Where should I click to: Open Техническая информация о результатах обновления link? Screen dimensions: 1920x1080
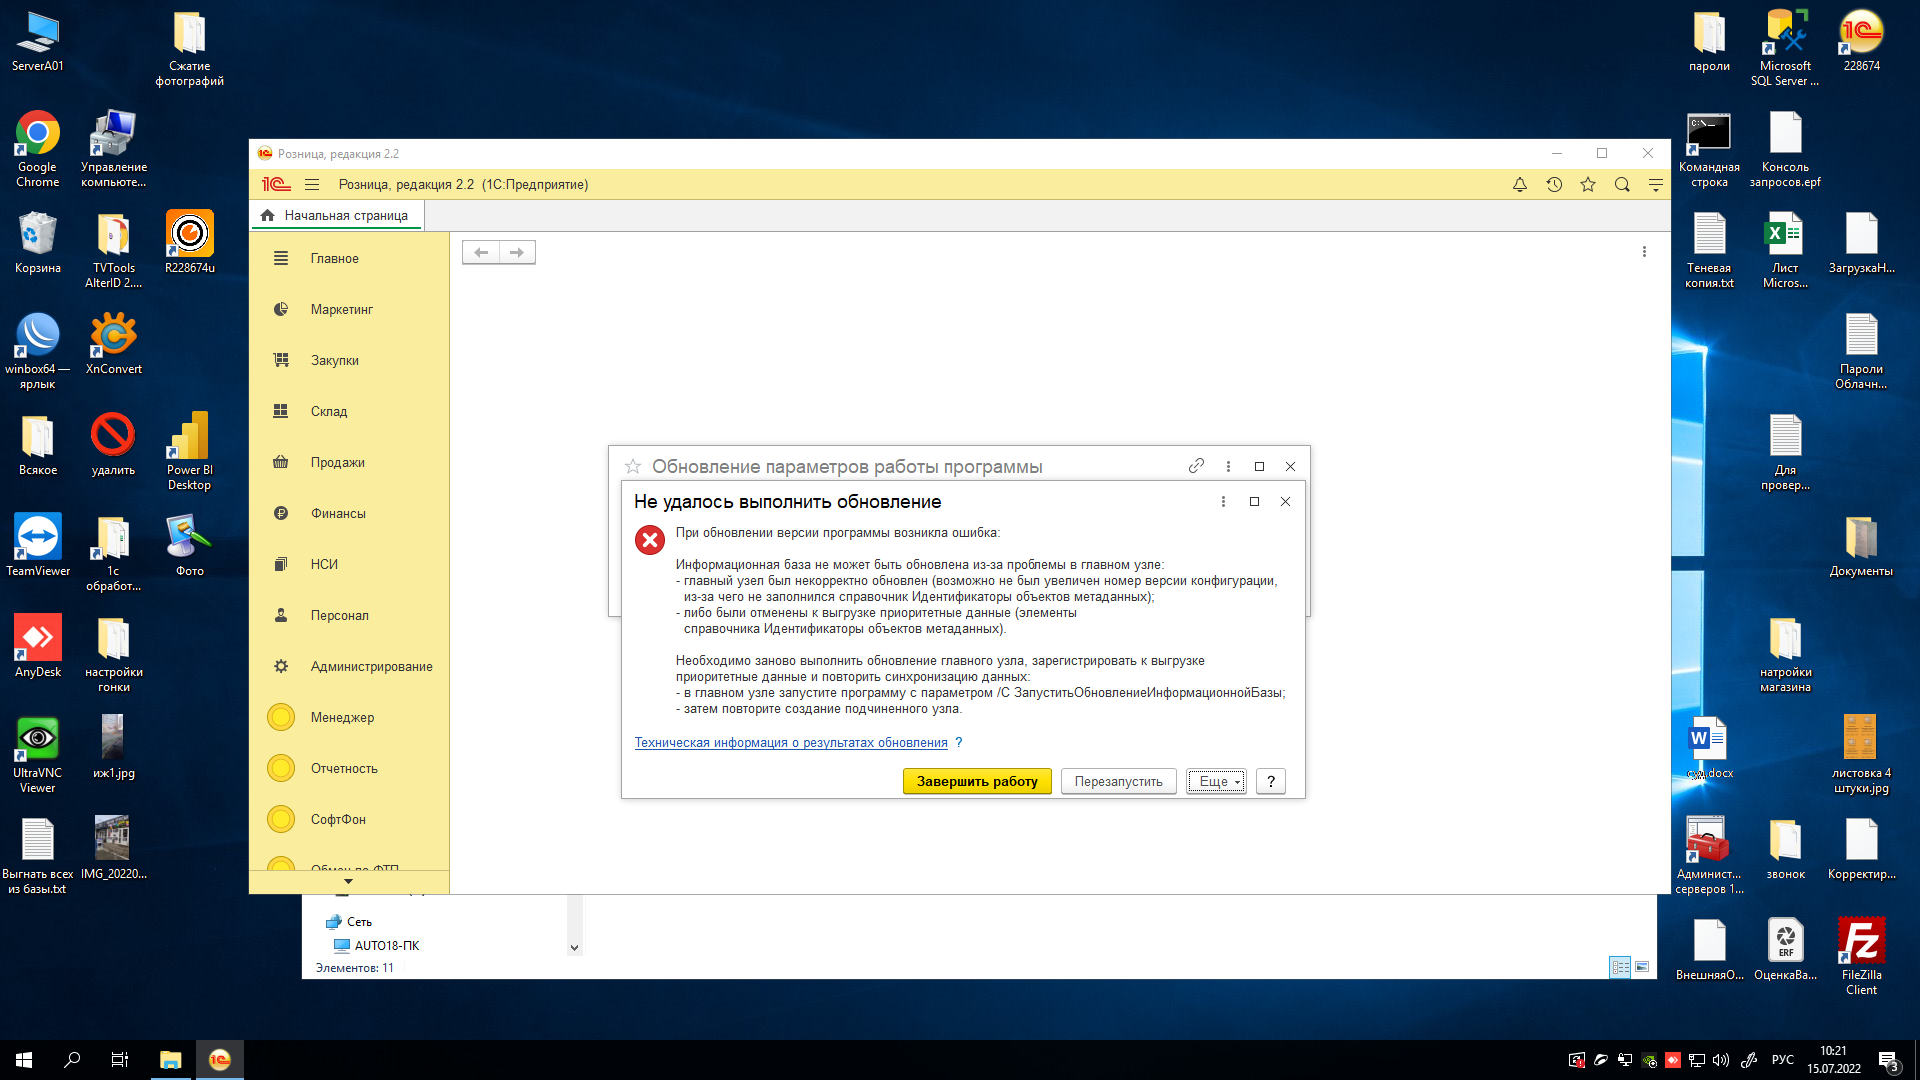[x=790, y=743]
